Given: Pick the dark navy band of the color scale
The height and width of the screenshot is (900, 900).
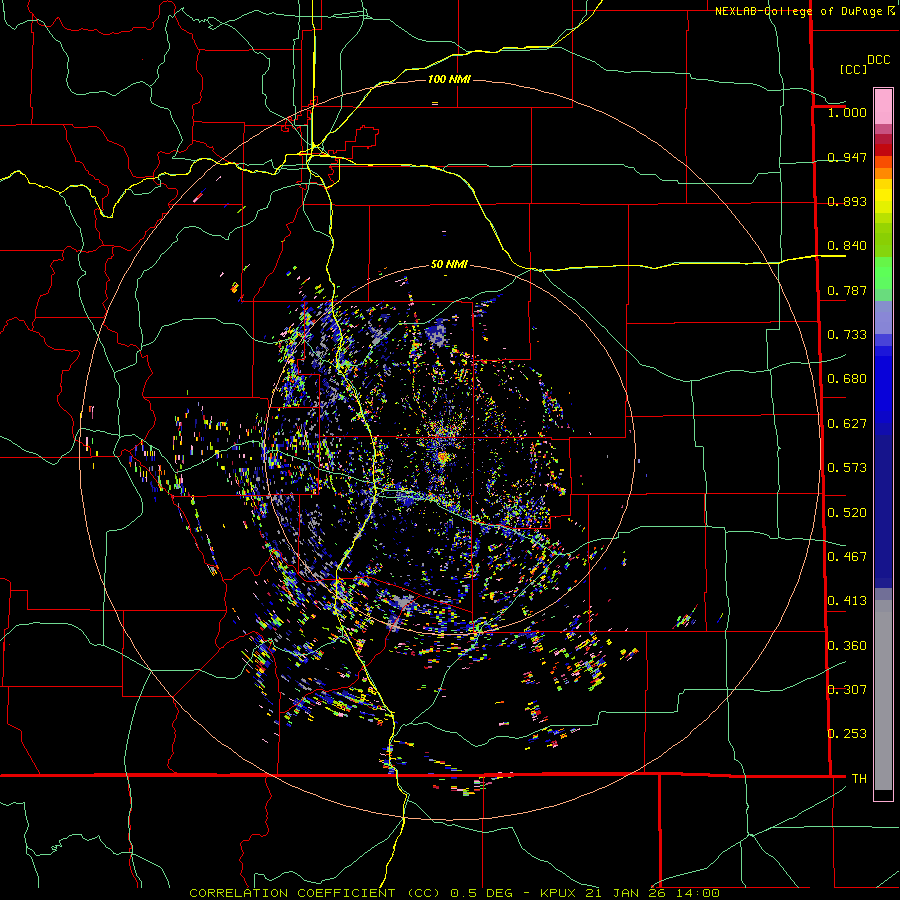Looking at the screenshot, I should (x=883, y=511).
